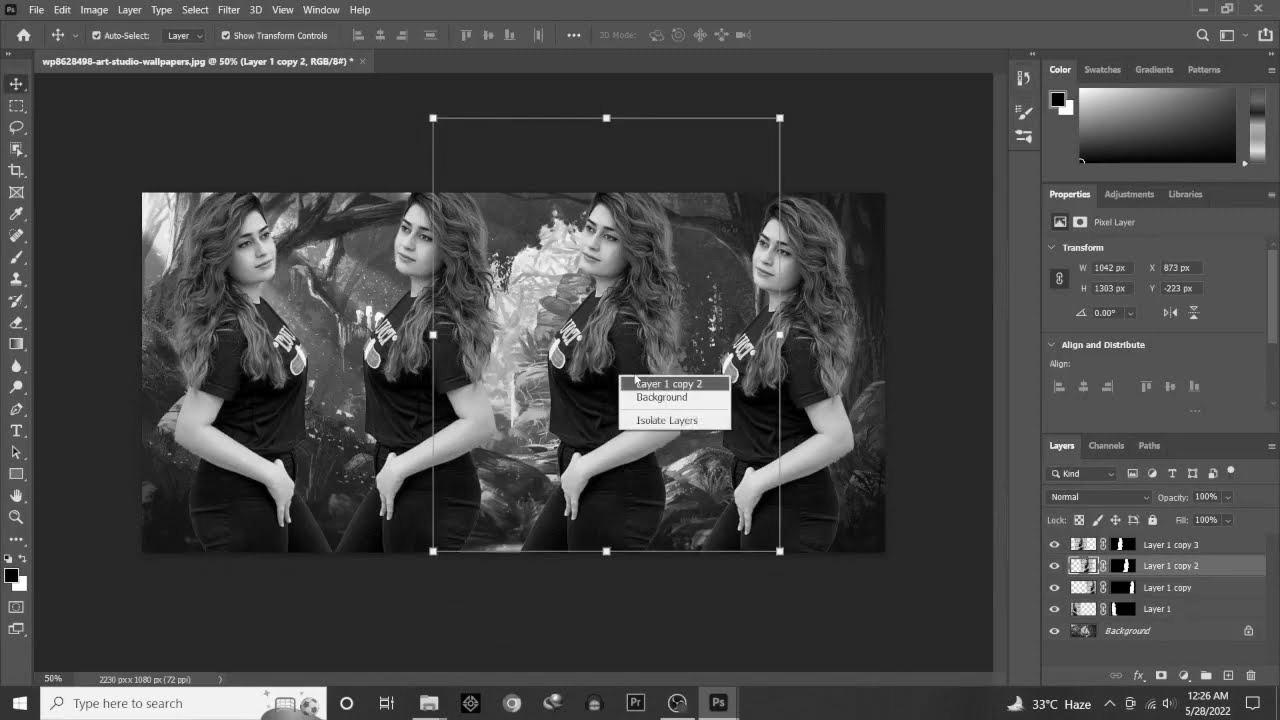Viewport: 1280px width, 720px height.
Task: Select the Horizontal Type tool
Action: click(16, 431)
